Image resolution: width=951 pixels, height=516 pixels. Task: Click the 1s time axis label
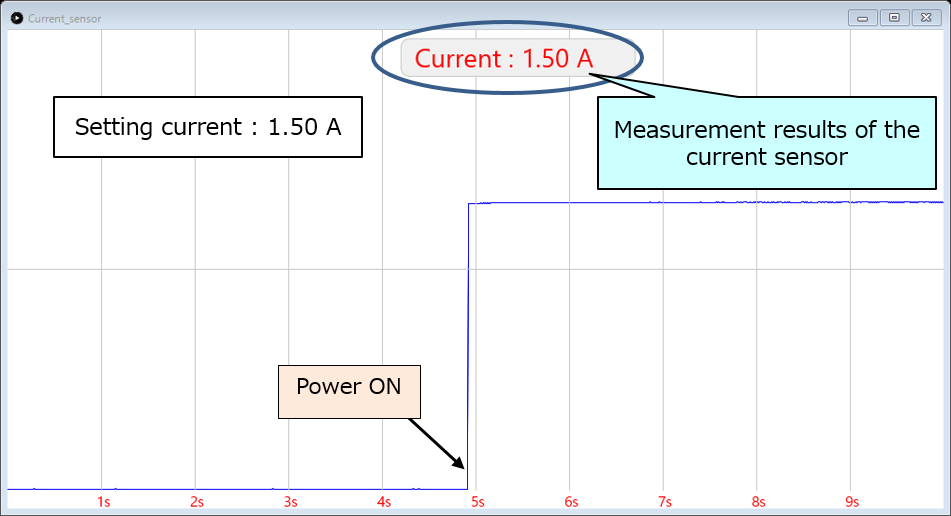pyautogui.click(x=104, y=501)
